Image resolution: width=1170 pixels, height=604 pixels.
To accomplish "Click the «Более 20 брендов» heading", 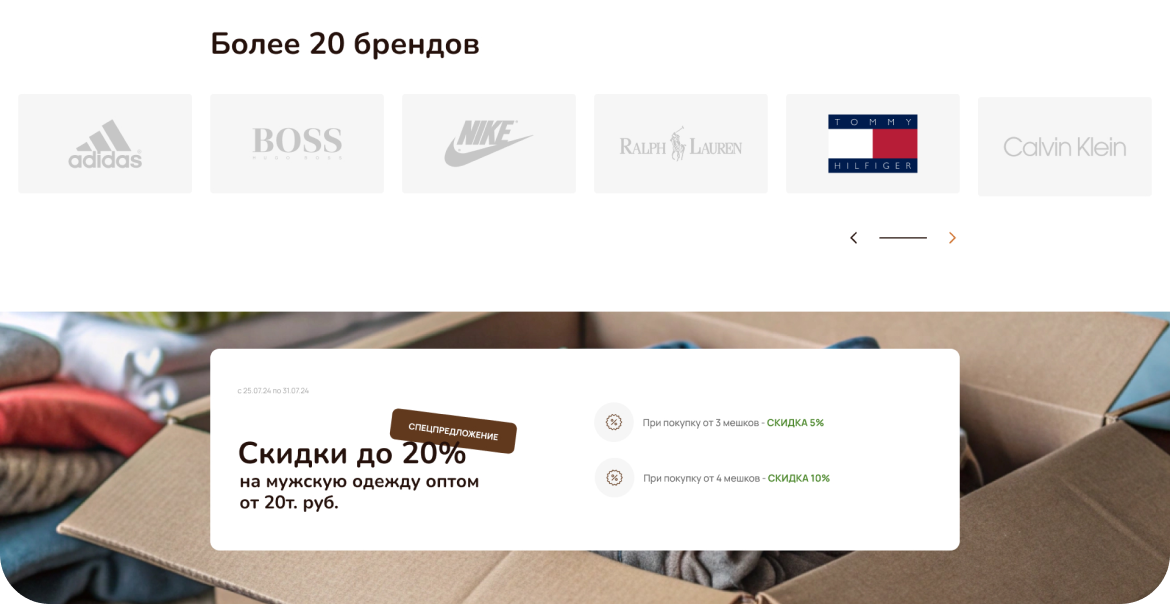I will 345,44.
